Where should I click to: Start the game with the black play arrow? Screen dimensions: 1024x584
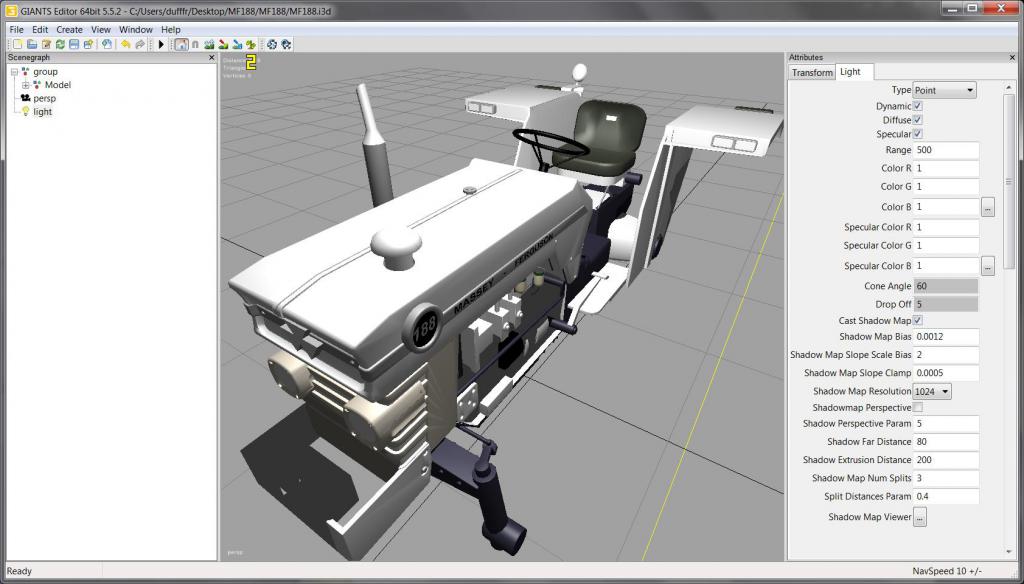pyautogui.click(x=161, y=44)
